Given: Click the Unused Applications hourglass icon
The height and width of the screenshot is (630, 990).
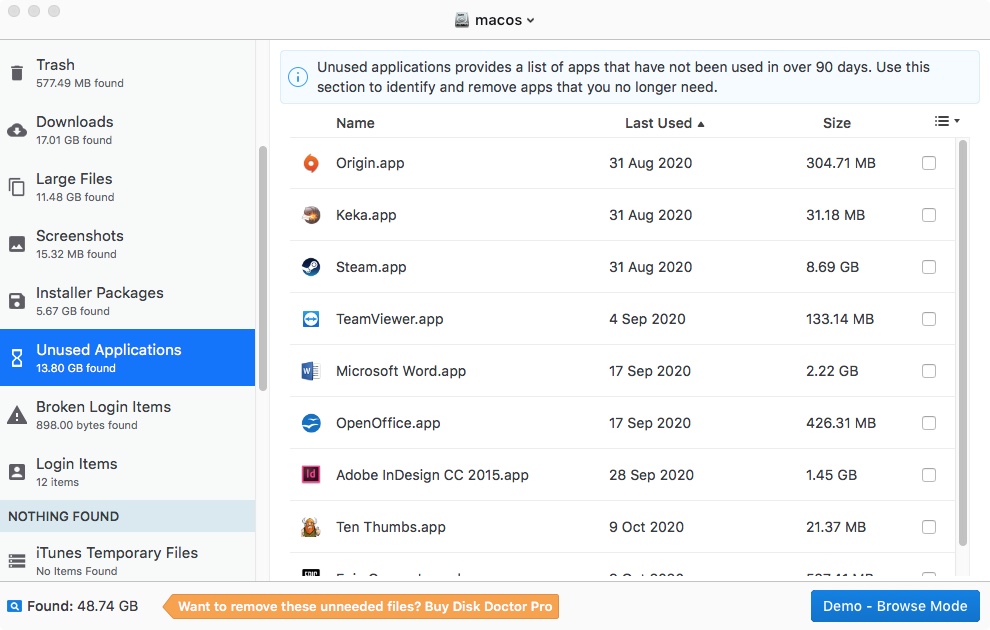Looking at the screenshot, I should (x=17, y=358).
